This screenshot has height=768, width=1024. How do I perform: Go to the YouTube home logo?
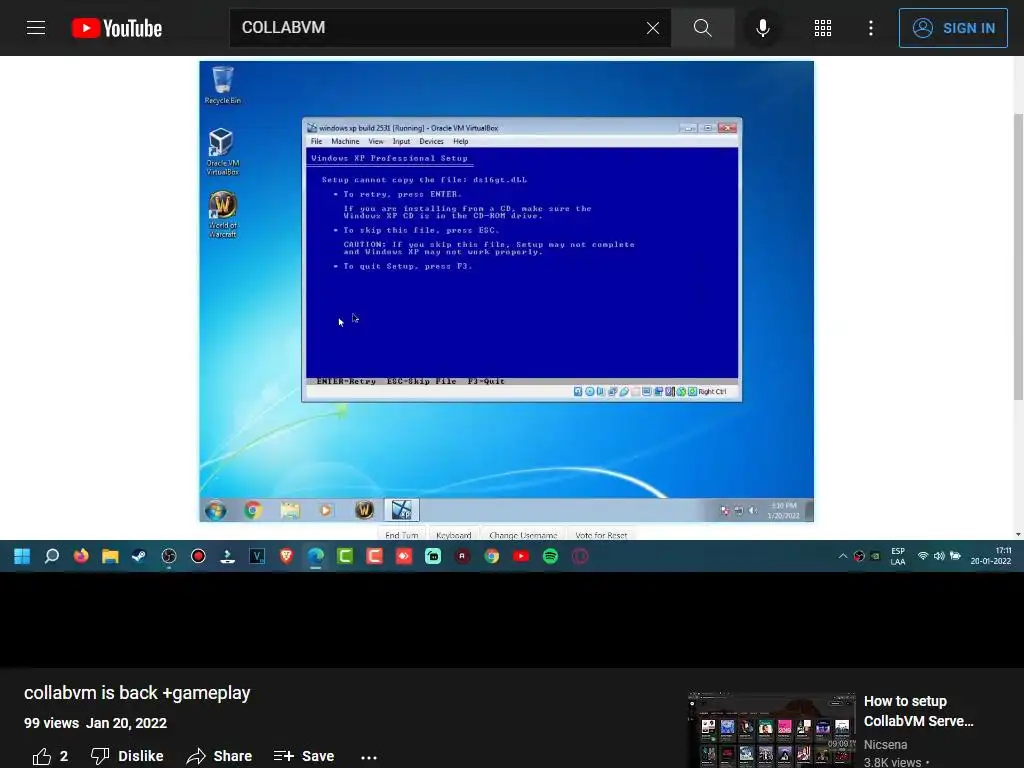point(117,28)
